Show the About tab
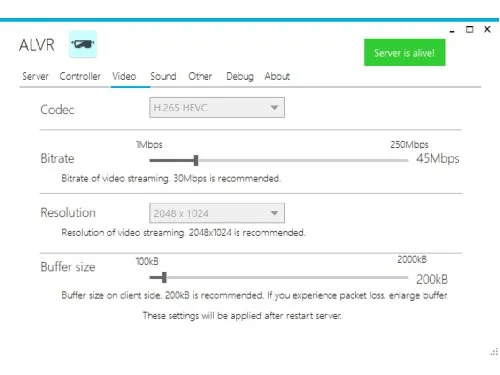The height and width of the screenshot is (375, 500). pyautogui.click(x=277, y=76)
